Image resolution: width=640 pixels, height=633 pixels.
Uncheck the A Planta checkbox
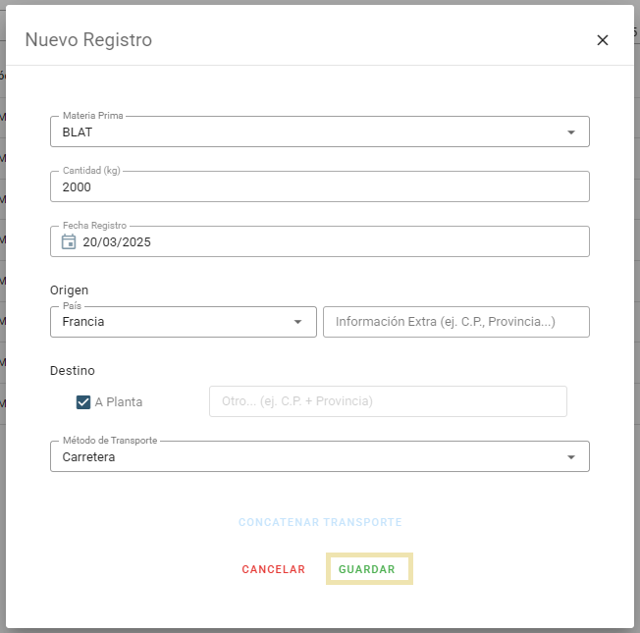84,402
